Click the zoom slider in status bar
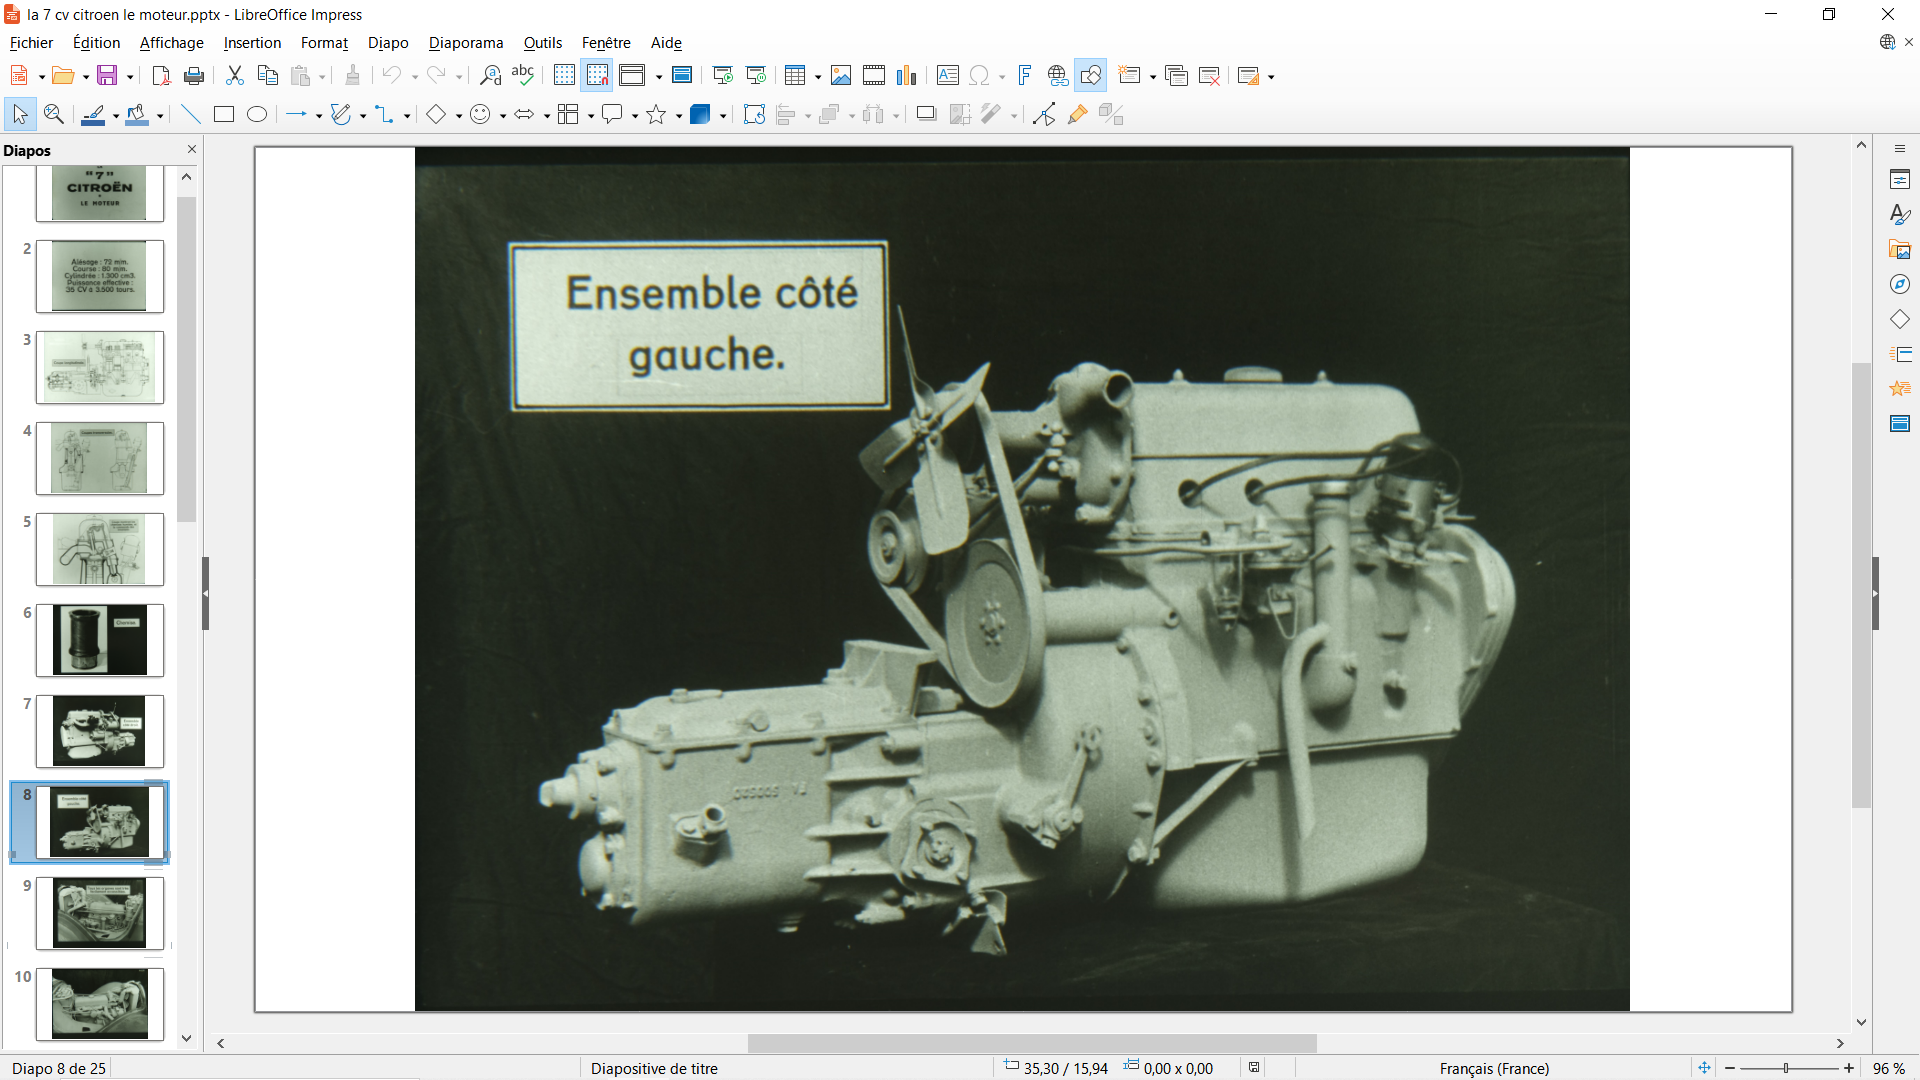1920x1080 pixels. point(1787,1068)
